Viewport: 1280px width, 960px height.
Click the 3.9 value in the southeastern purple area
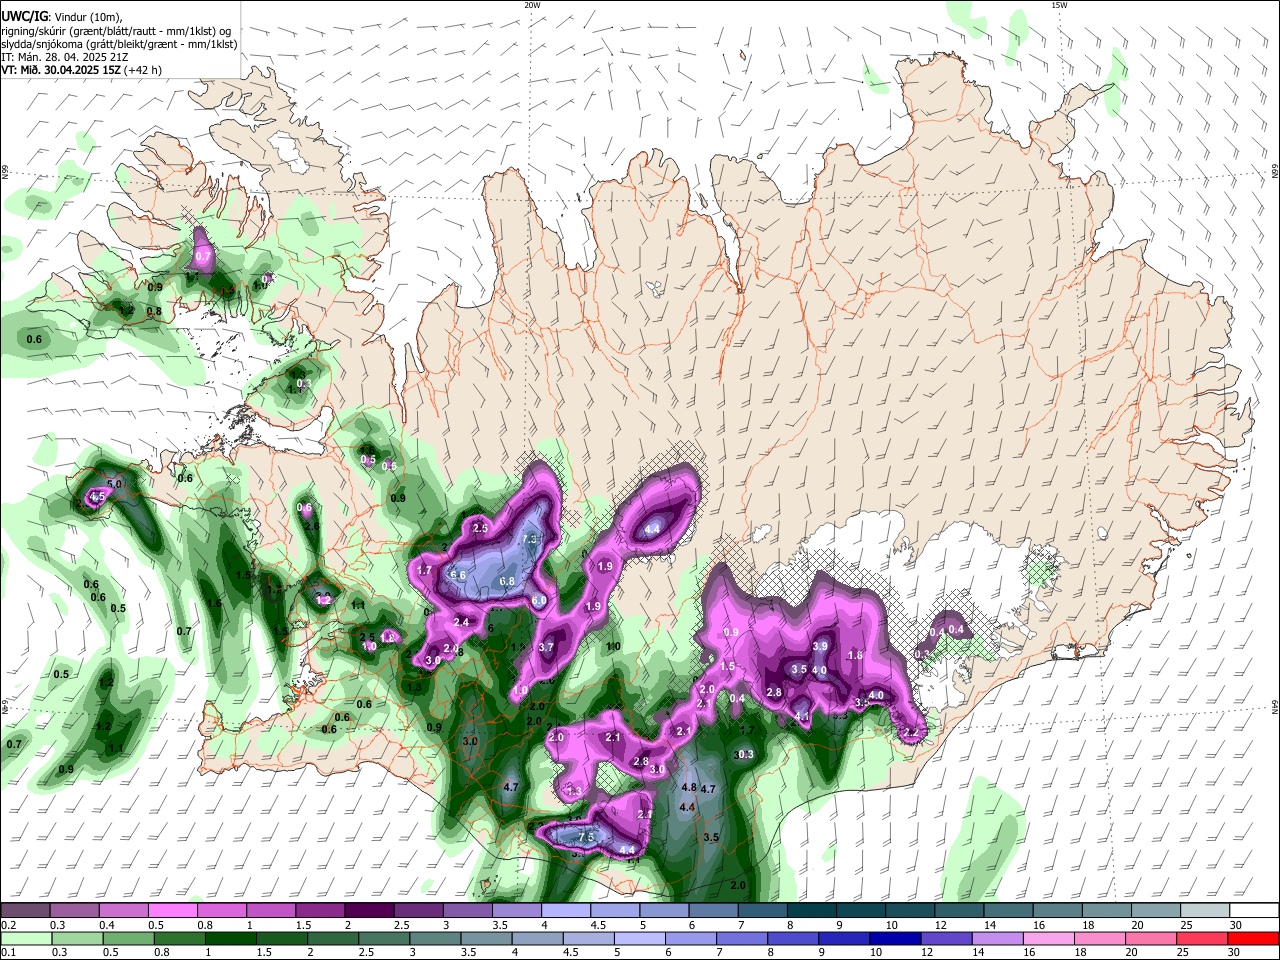[820, 646]
